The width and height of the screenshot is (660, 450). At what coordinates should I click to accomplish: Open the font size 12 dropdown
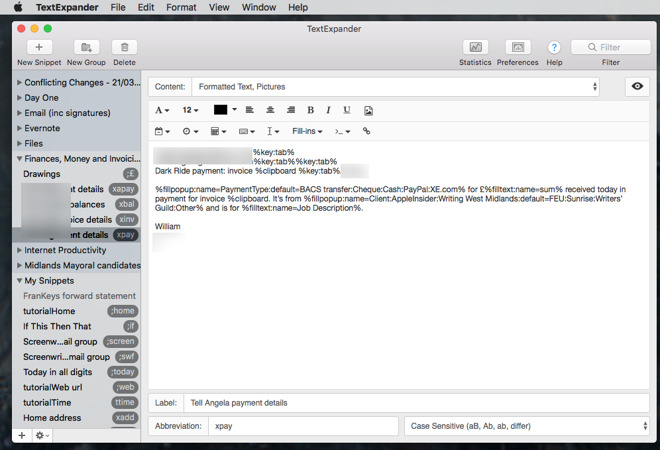pyautogui.click(x=190, y=110)
